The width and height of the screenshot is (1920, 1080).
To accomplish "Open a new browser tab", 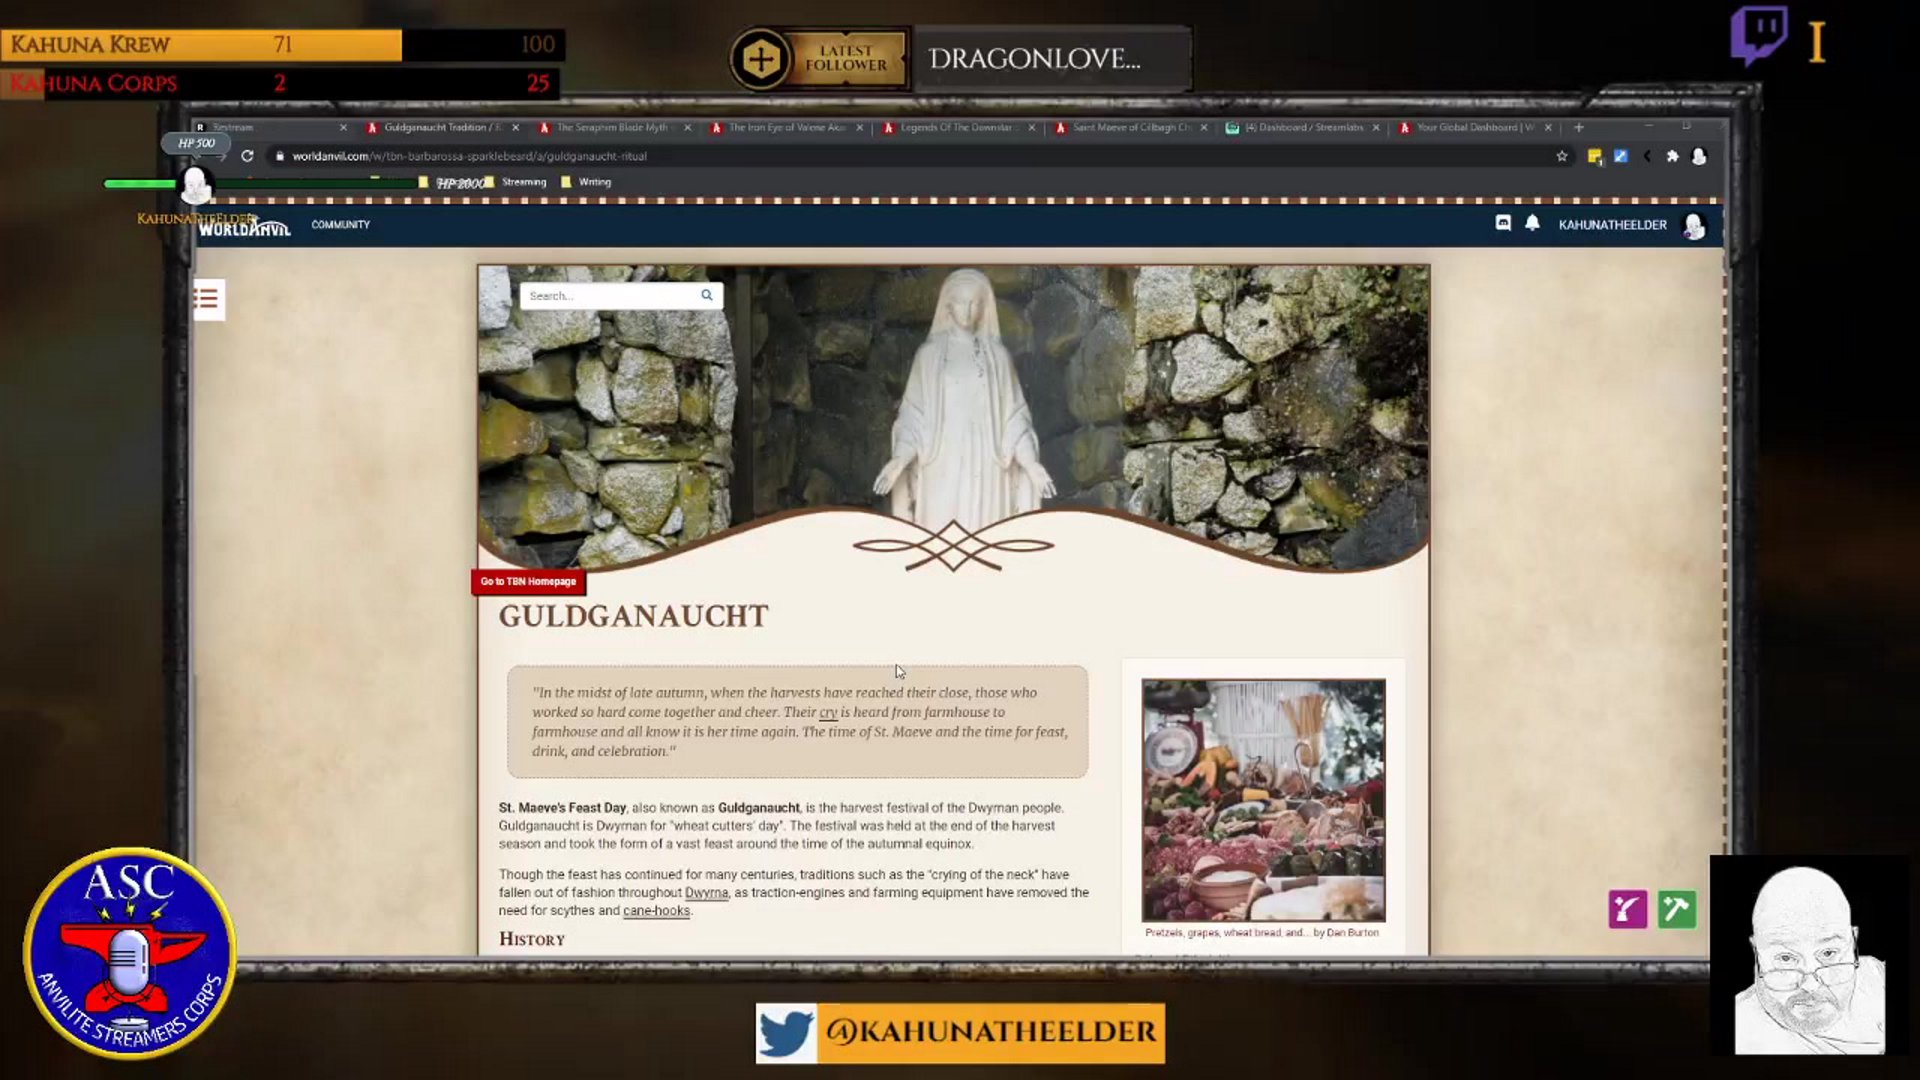I will click(x=1579, y=127).
